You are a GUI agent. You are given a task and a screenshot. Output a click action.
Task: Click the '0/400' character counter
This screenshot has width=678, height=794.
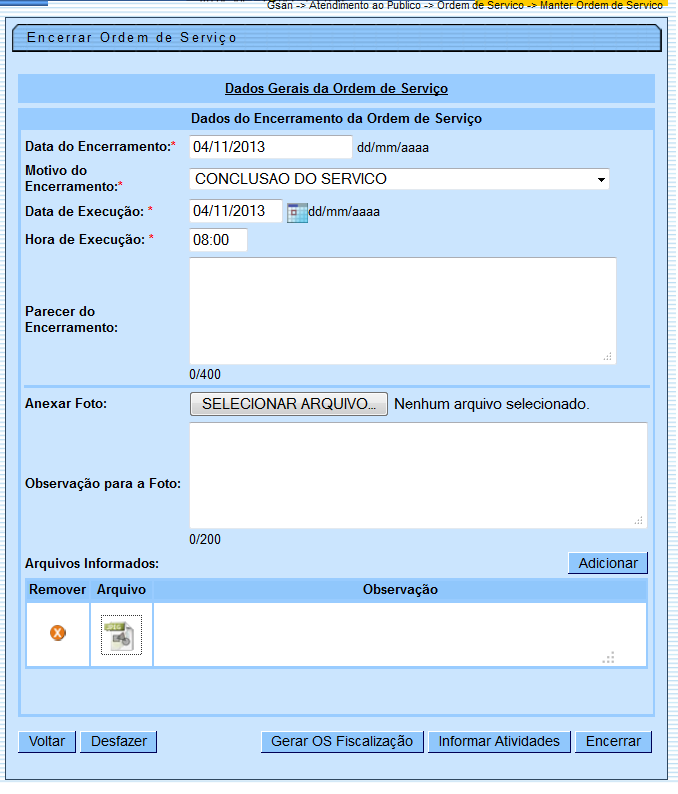coord(205,375)
